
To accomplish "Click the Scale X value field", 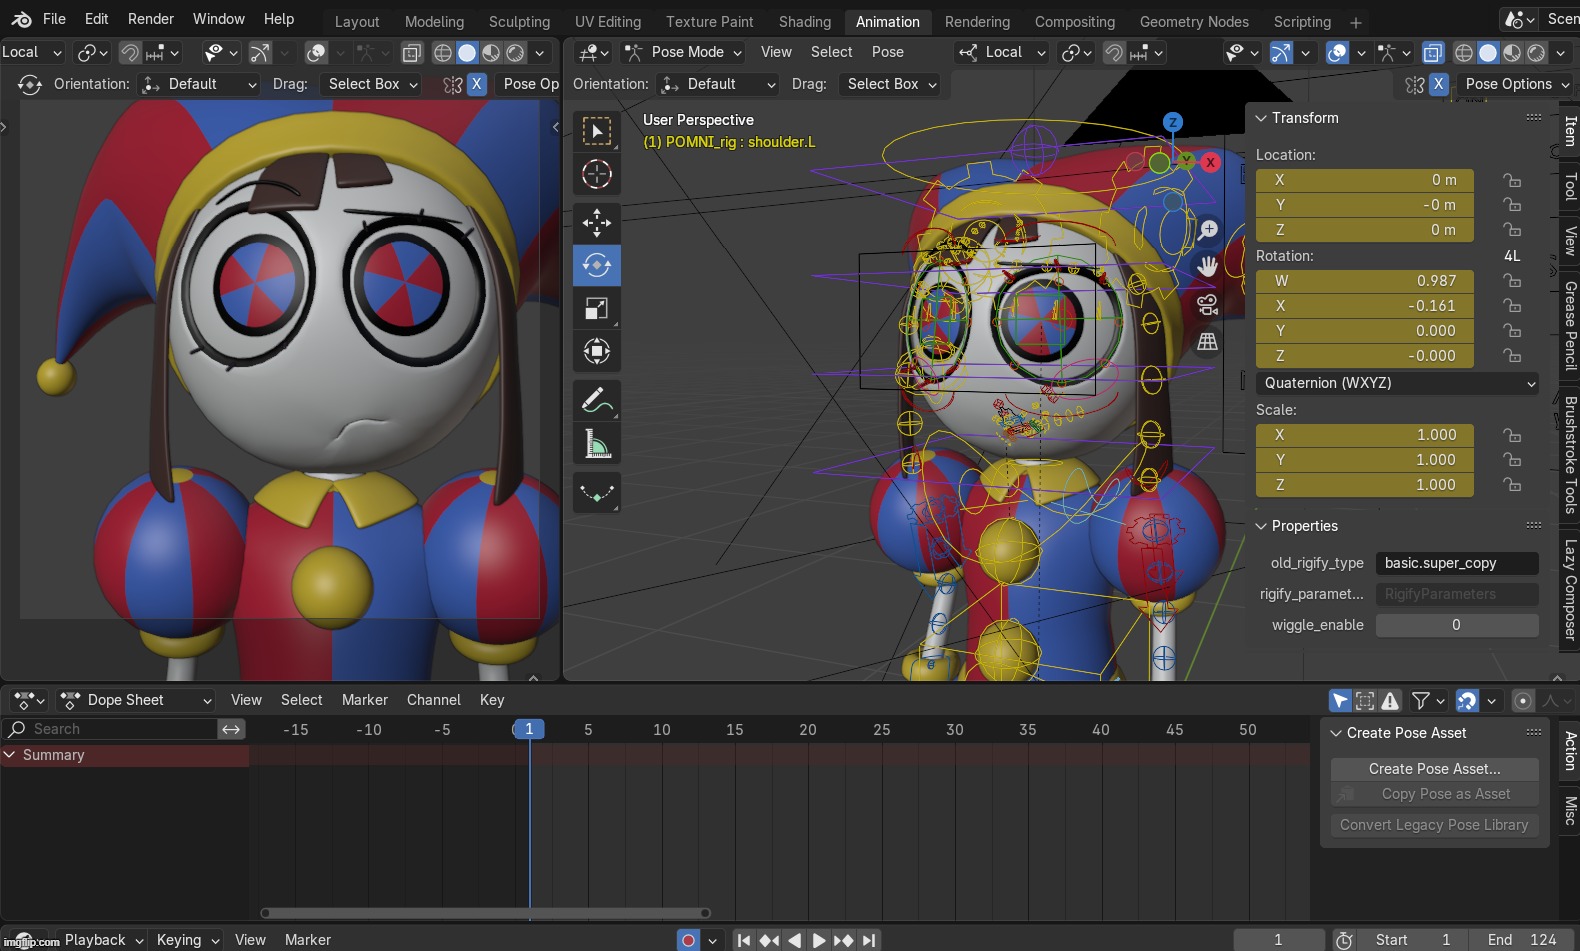I will tap(1365, 435).
